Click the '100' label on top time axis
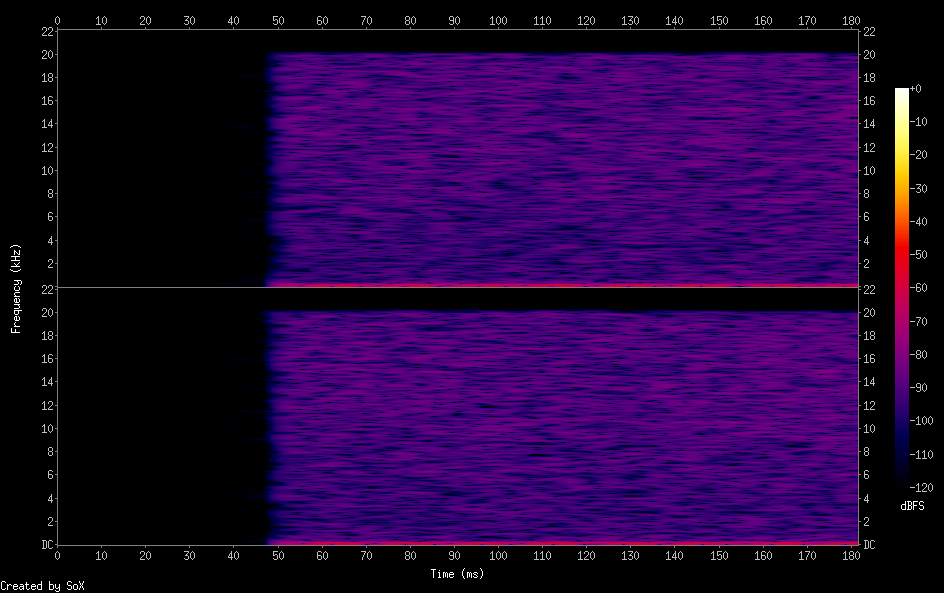 [498, 20]
